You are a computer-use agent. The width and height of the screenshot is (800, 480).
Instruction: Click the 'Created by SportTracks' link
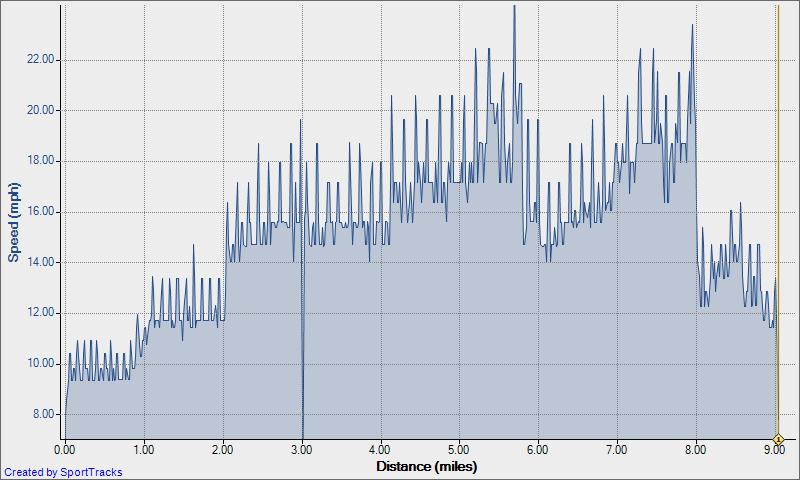[x=63, y=472]
